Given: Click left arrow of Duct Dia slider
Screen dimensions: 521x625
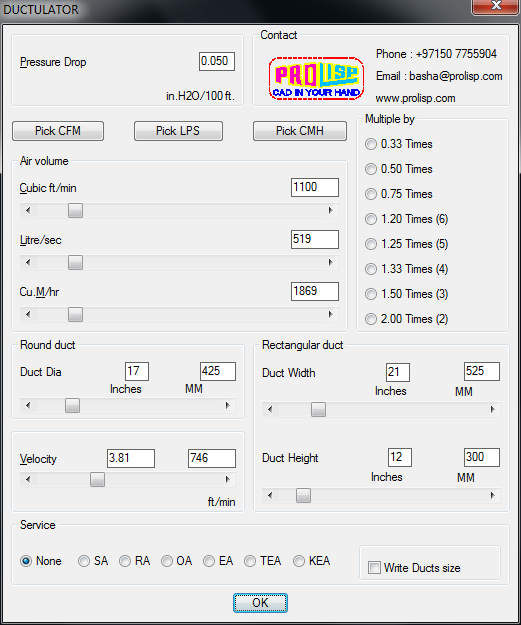Looking at the screenshot, I should tap(28, 405).
